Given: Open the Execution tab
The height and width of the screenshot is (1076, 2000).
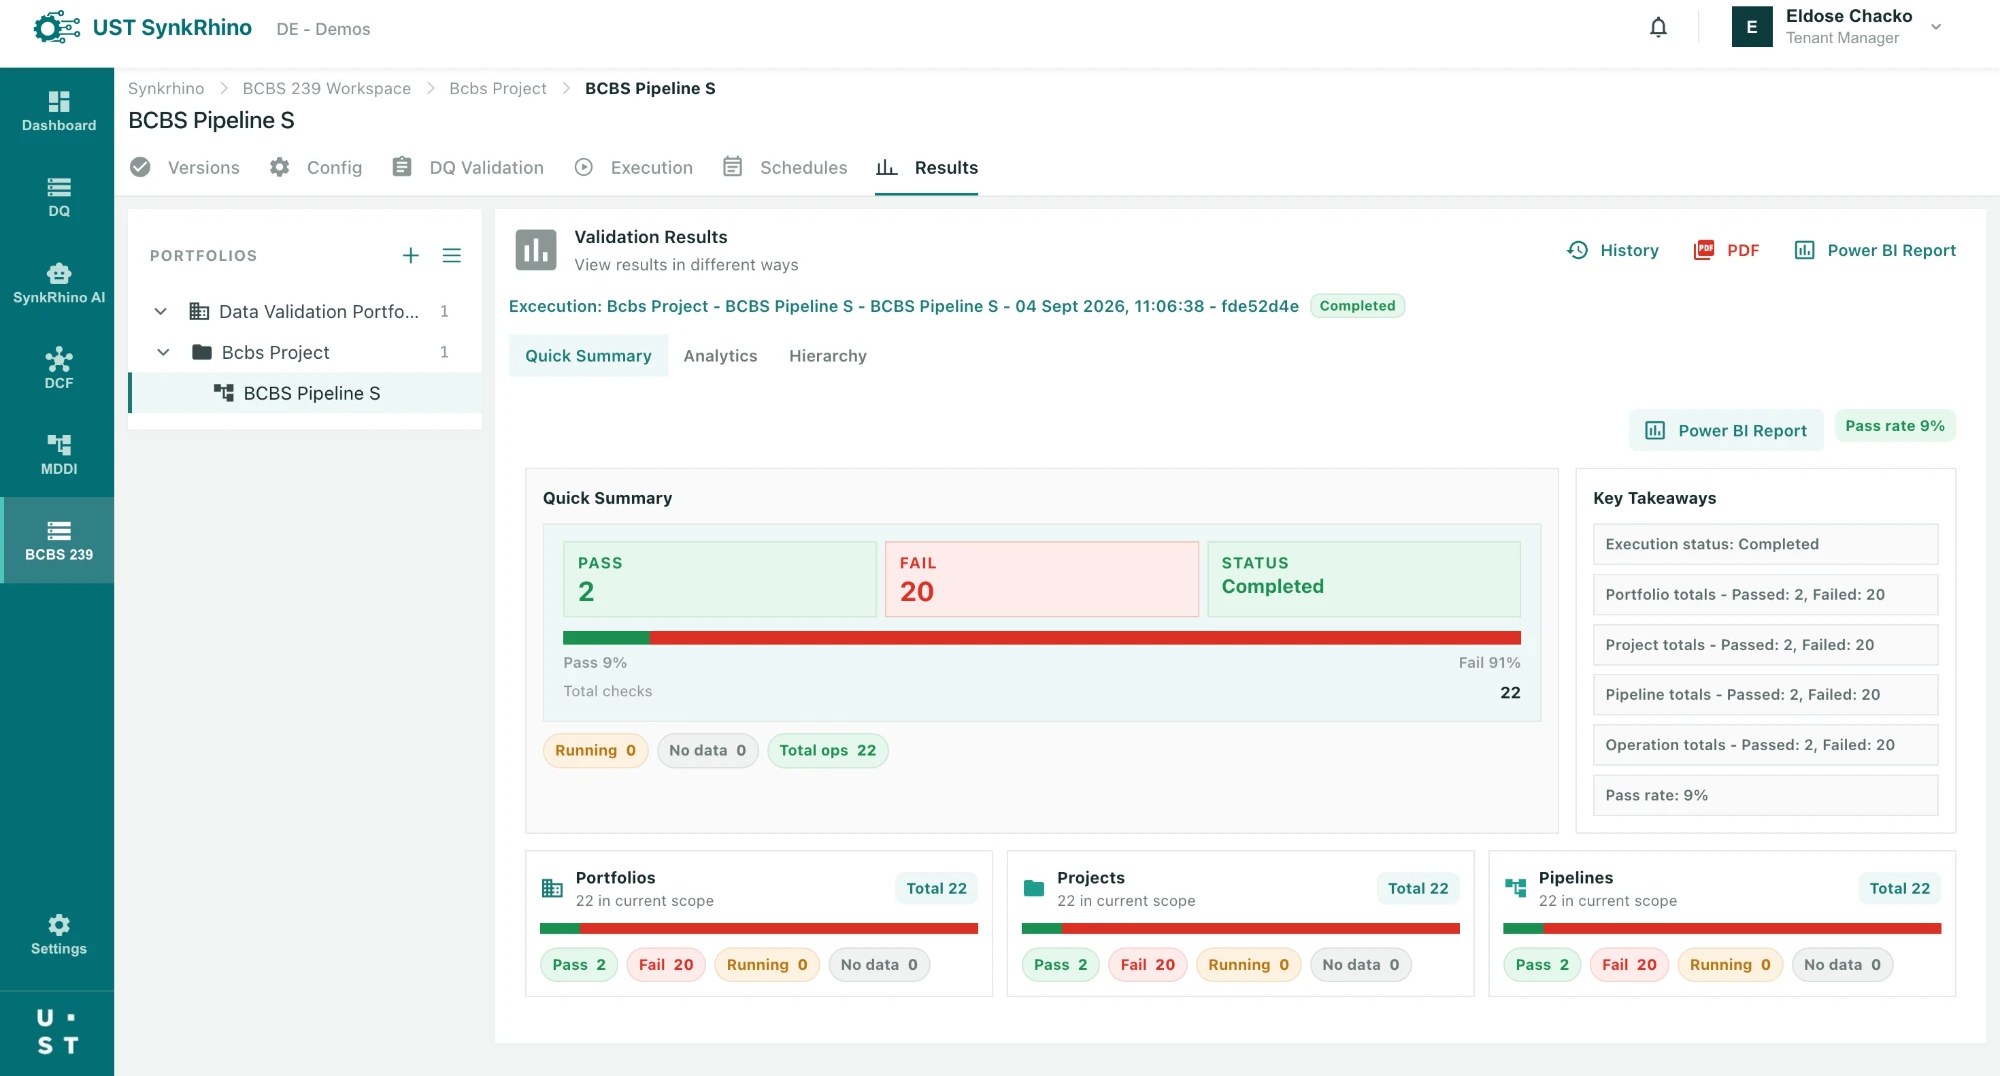Looking at the screenshot, I should pos(634,167).
